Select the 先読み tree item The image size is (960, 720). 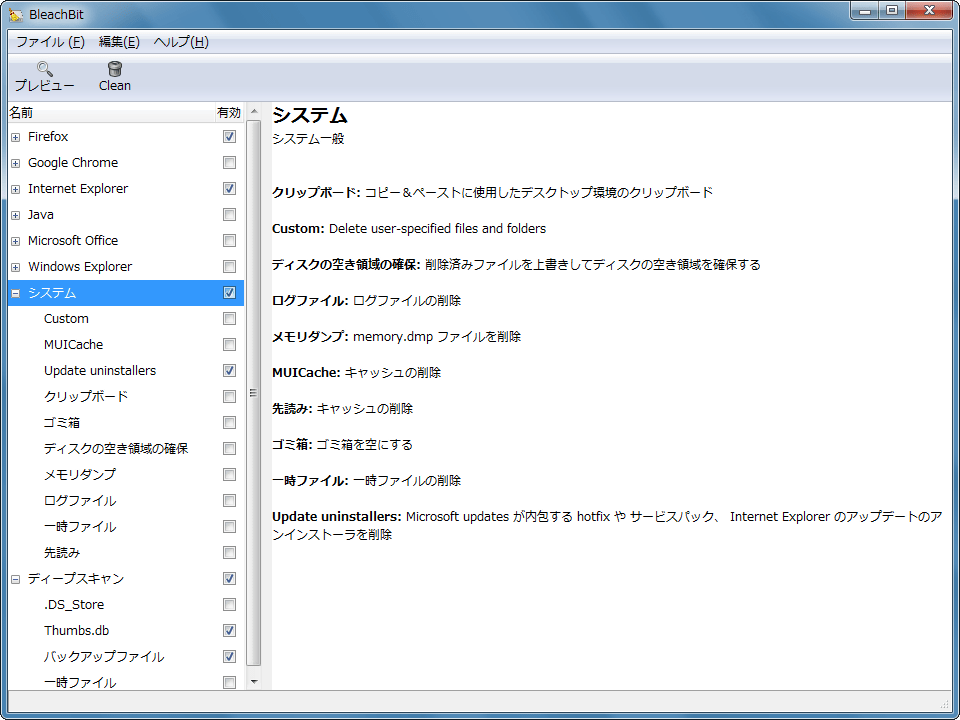[62, 553]
